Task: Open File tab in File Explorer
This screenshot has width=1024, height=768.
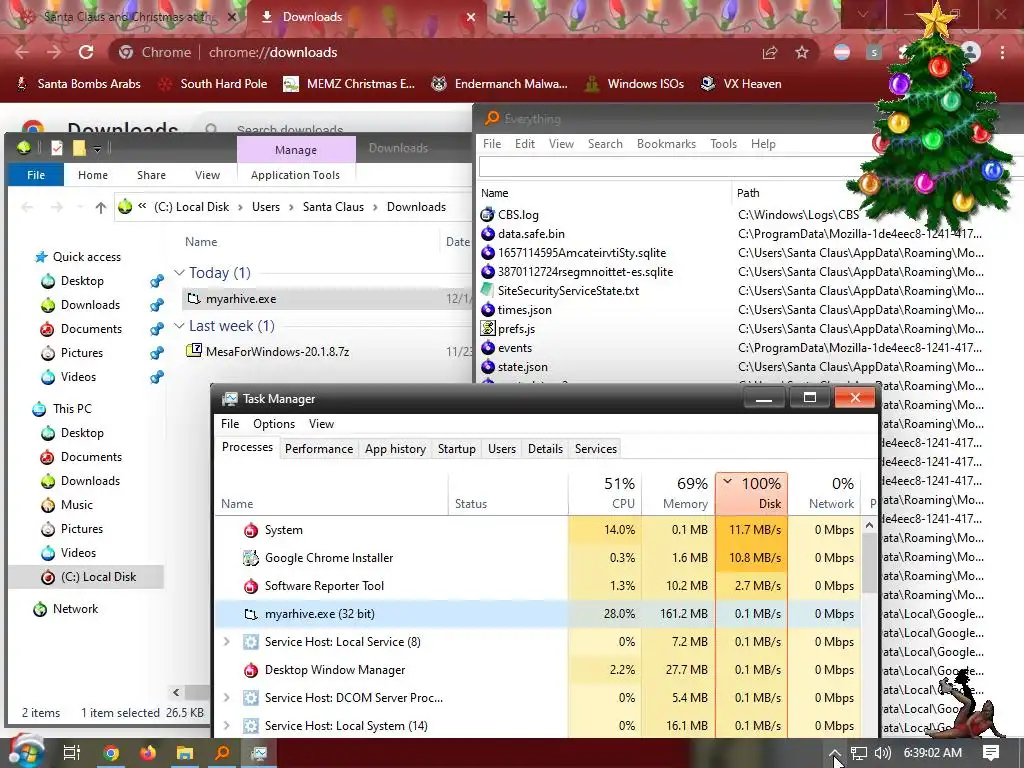Action: coord(36,175)
